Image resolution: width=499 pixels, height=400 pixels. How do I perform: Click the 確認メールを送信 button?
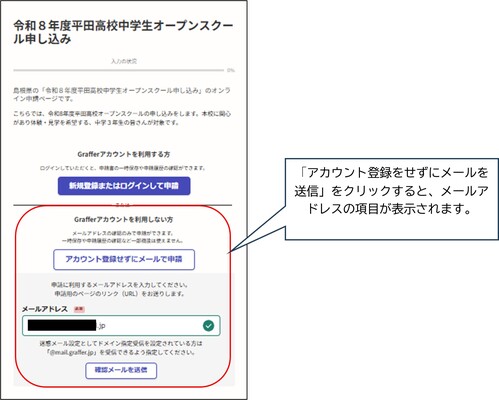[x=121, y=370]
